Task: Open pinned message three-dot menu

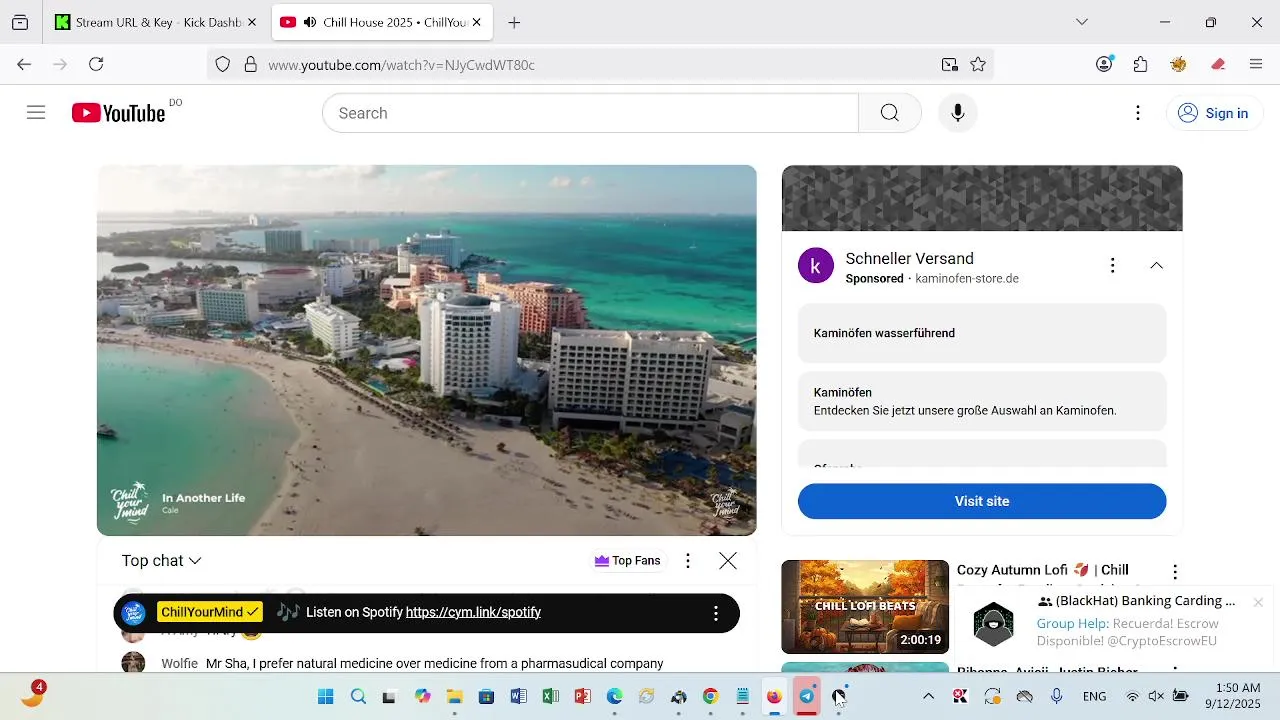Action: point(715,613)
